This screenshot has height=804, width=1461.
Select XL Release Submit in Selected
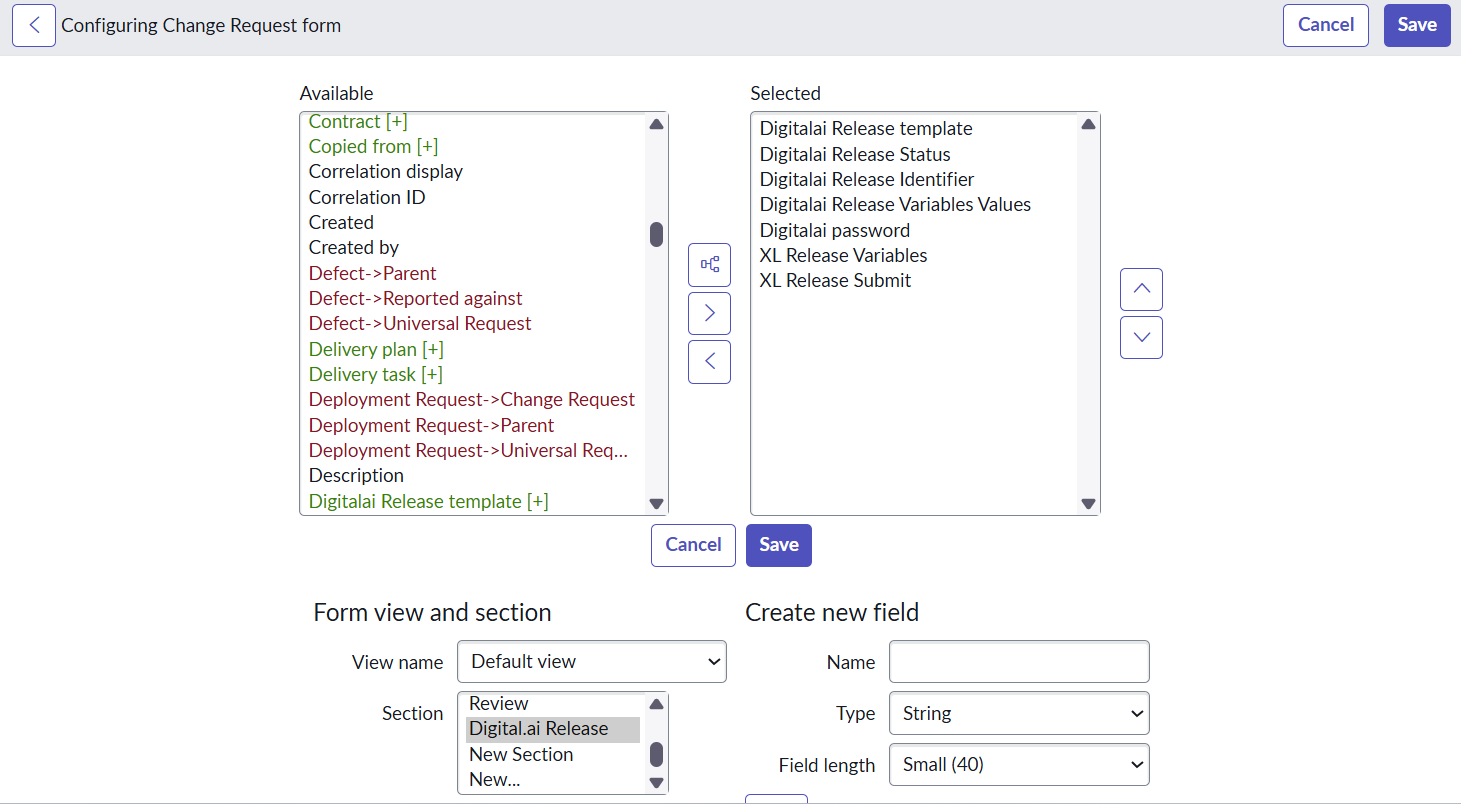click(x=835, y=280)
